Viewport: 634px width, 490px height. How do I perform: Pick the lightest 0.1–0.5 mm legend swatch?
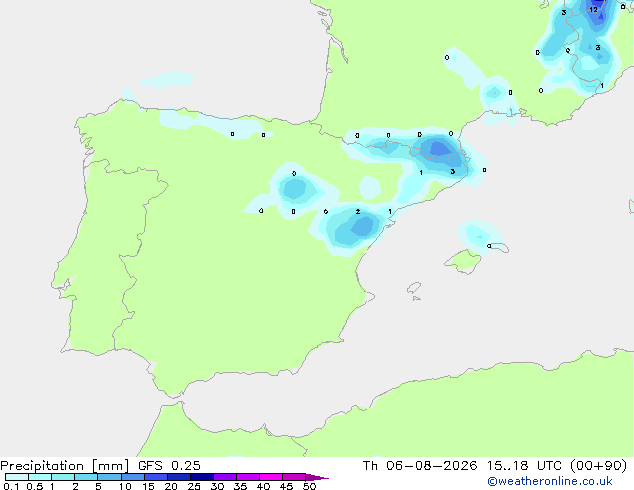pos(17,477)
